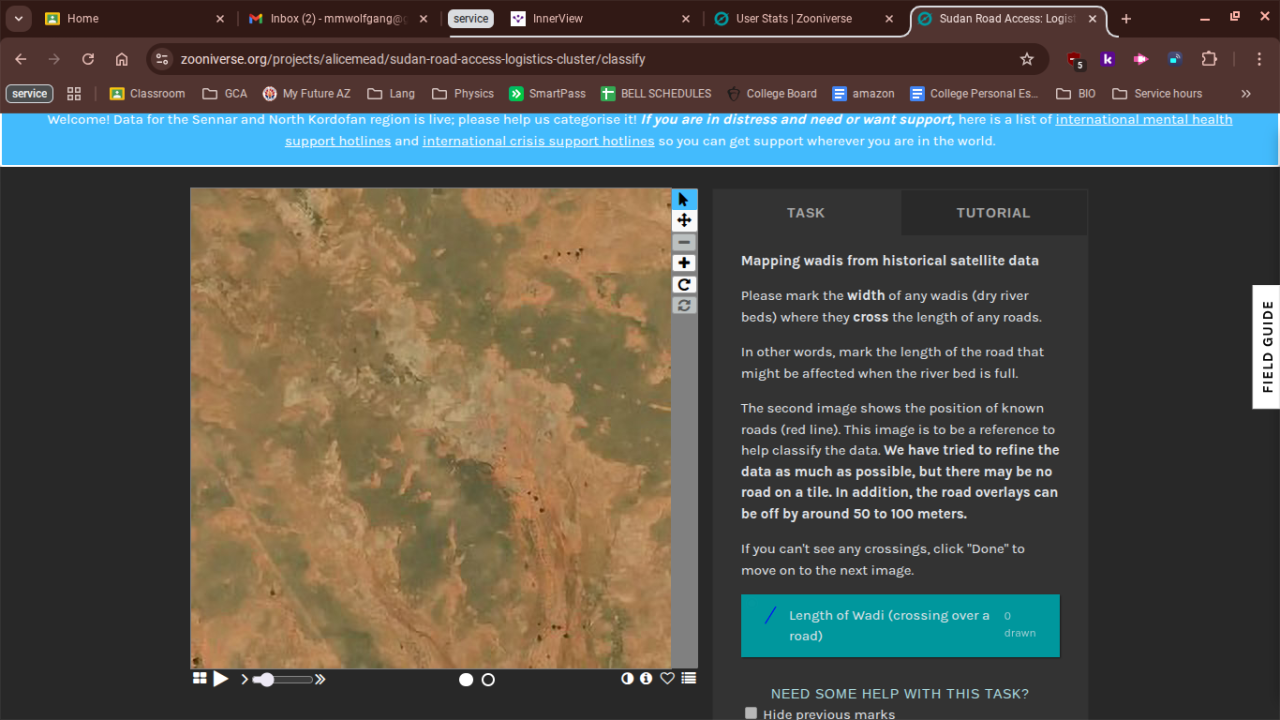1280x720 pixels.
Task: Open the purple K extension
Action: point(1107,59)
